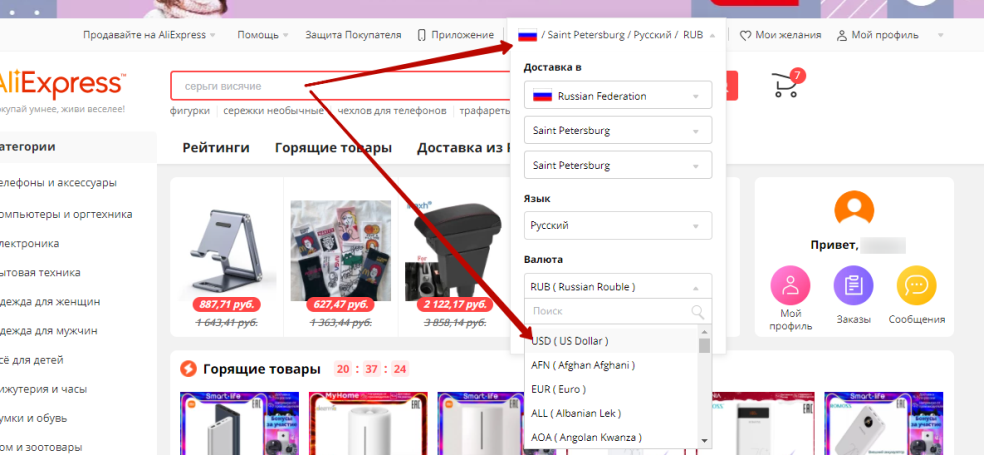The width and height of the screenshot is (984, 455).
Task: Click the orange user avatar icon
Action: point(854,208)
